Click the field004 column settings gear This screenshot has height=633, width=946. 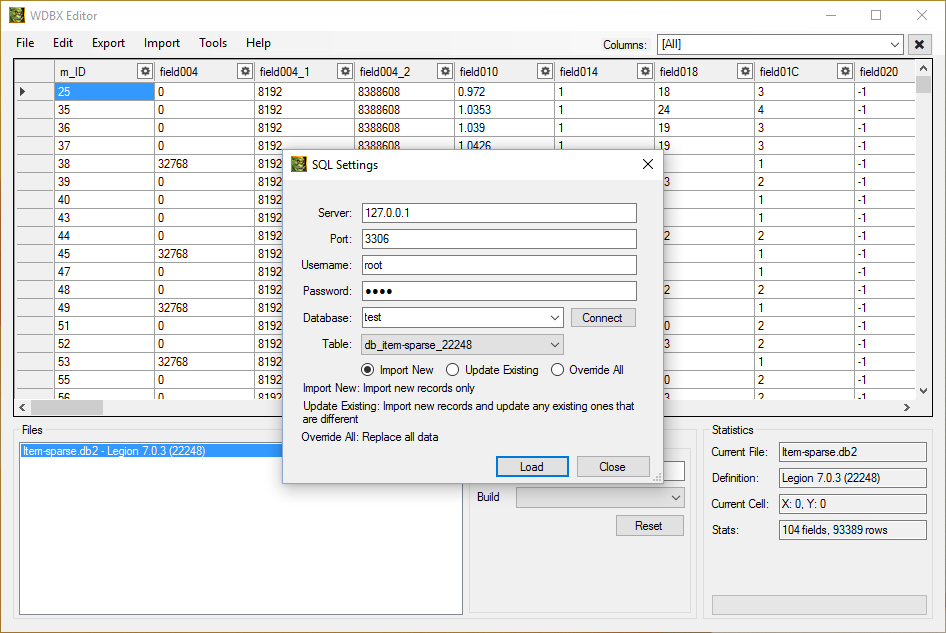pyautogui.click(x=245, y=71)
